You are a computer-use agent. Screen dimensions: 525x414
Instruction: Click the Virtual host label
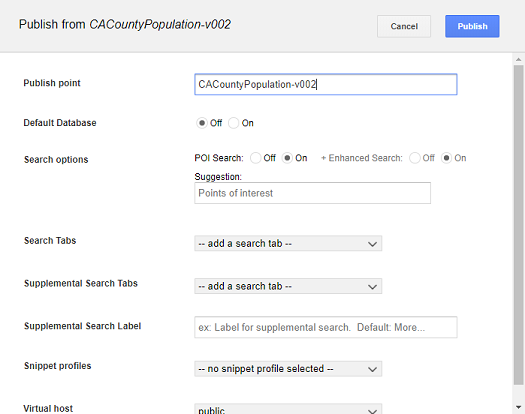tap(48, 408)
